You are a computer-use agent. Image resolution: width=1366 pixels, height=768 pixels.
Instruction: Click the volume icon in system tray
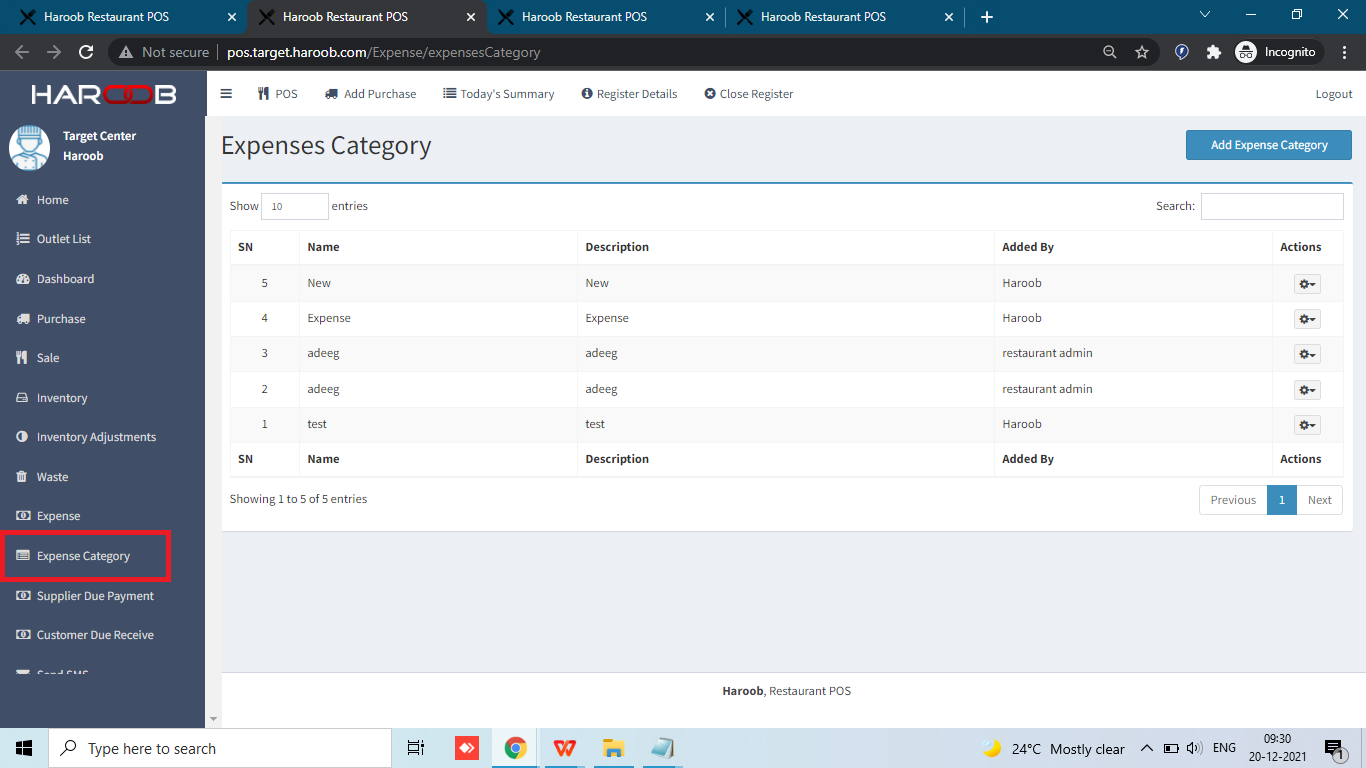coord(1194,748)
